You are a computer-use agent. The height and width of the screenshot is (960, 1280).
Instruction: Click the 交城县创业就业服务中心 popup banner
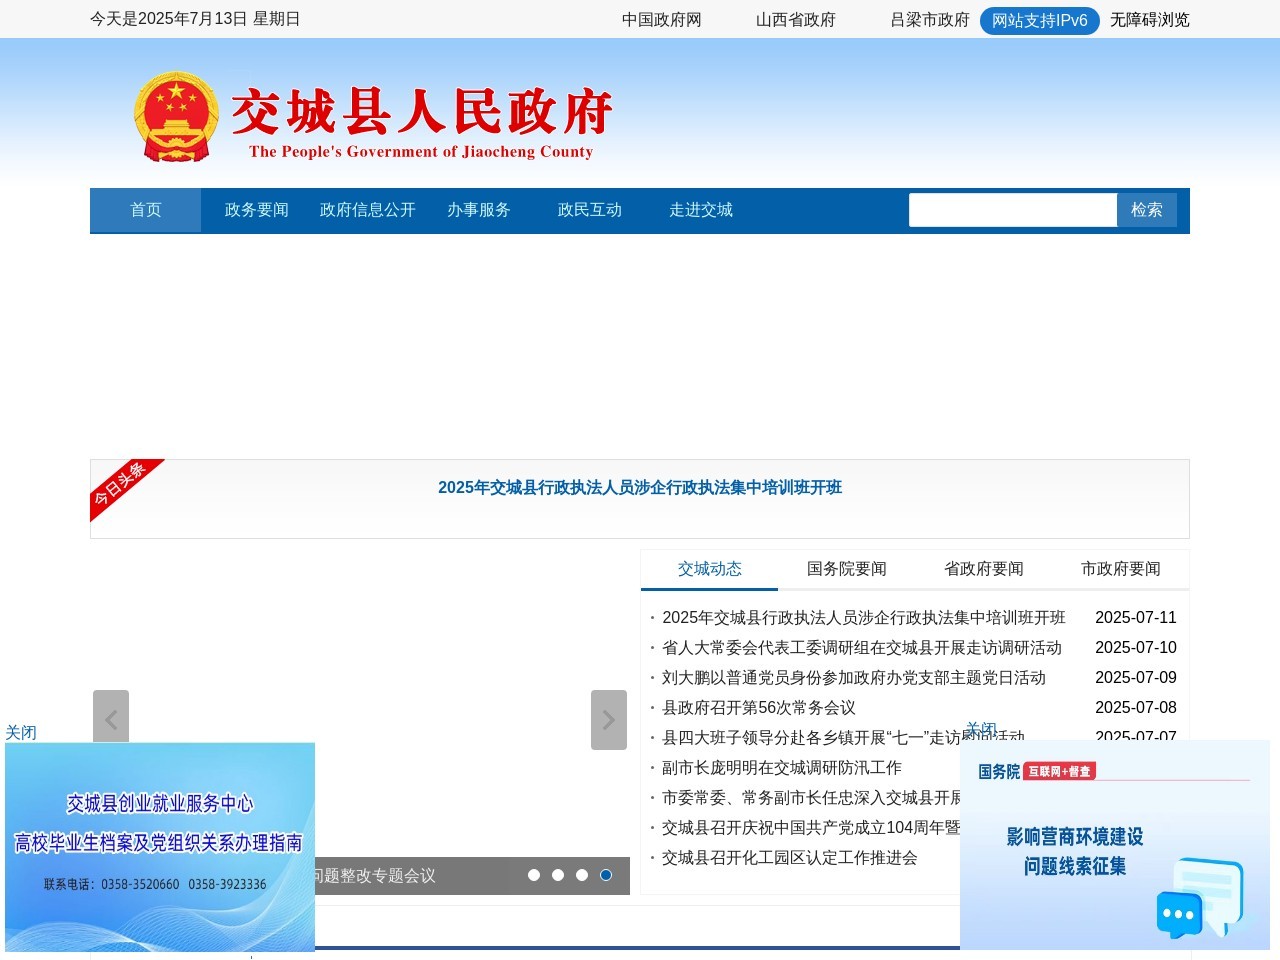(x=160, y=845)
